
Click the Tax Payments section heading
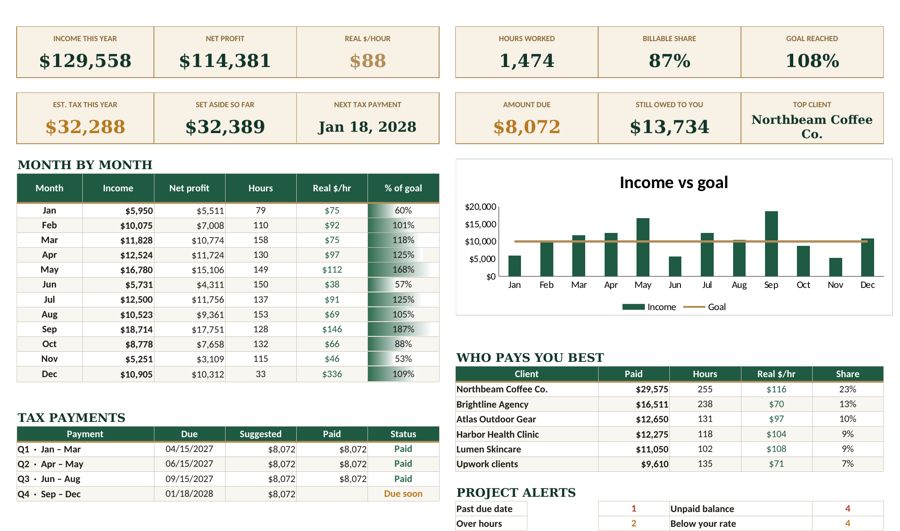pos(71,418)
